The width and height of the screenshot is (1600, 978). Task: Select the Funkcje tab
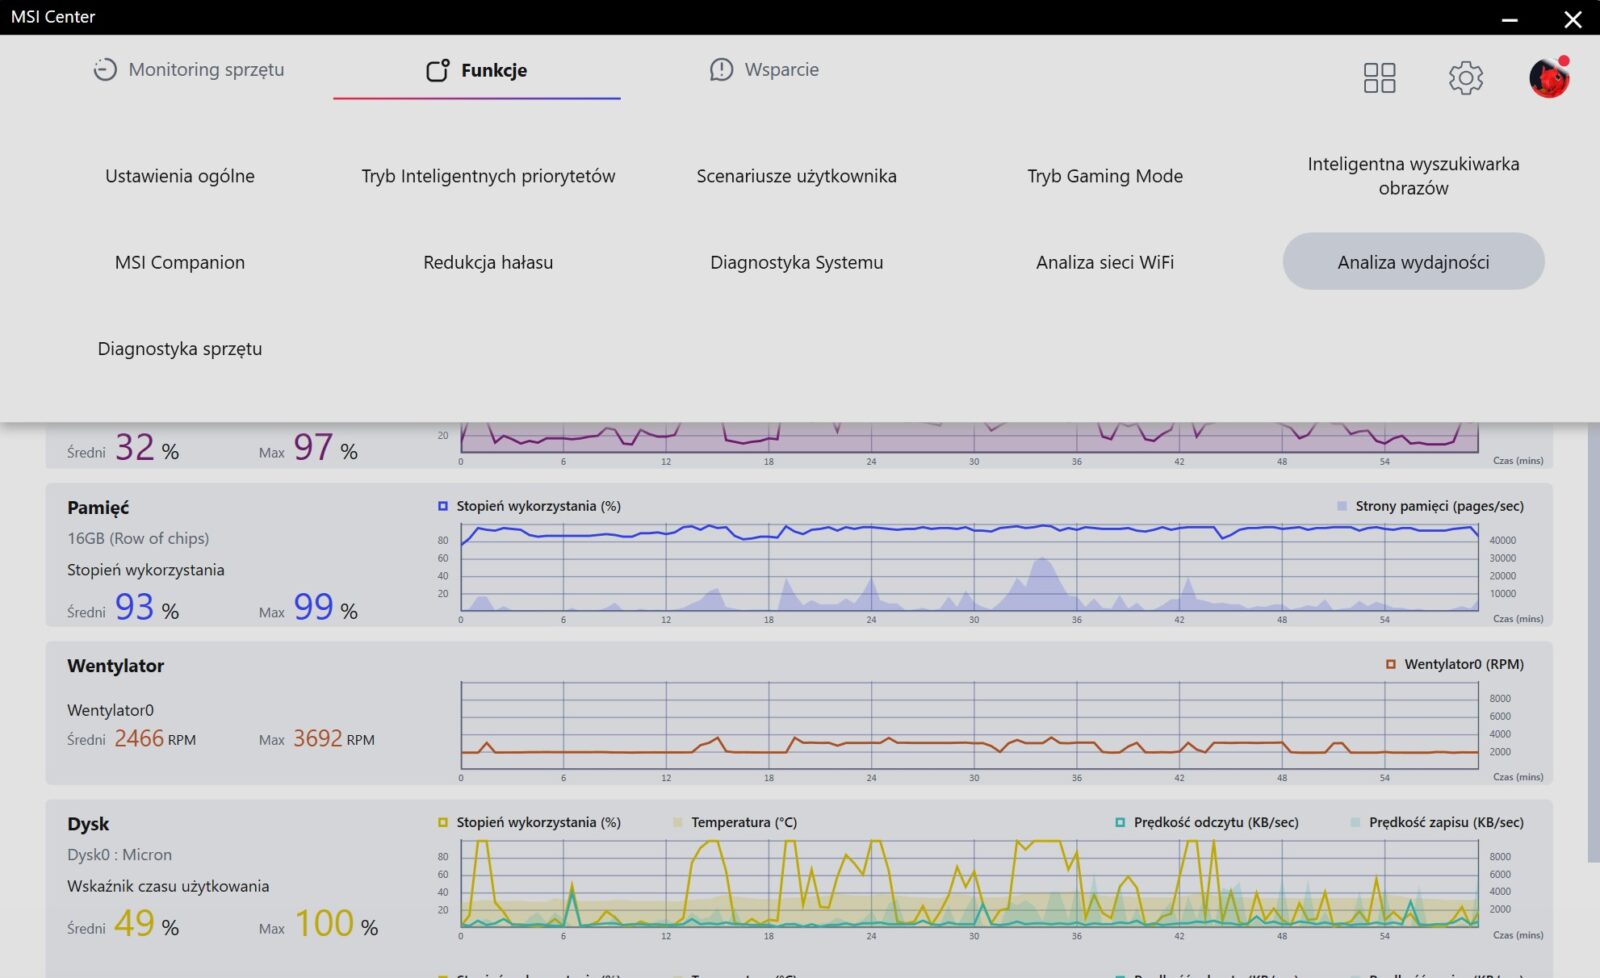(x=477, y=70)
